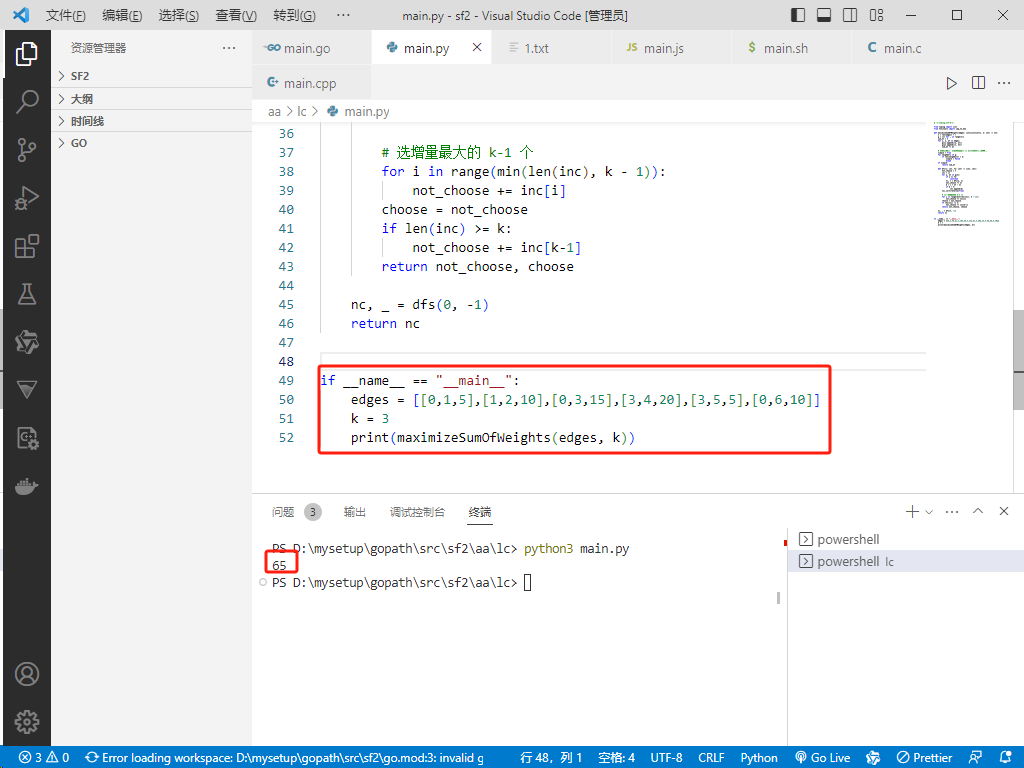The image size is (1024, 768).
Task: Open the Source Control view
Action: pyautogui.click(x=27, y=150)
